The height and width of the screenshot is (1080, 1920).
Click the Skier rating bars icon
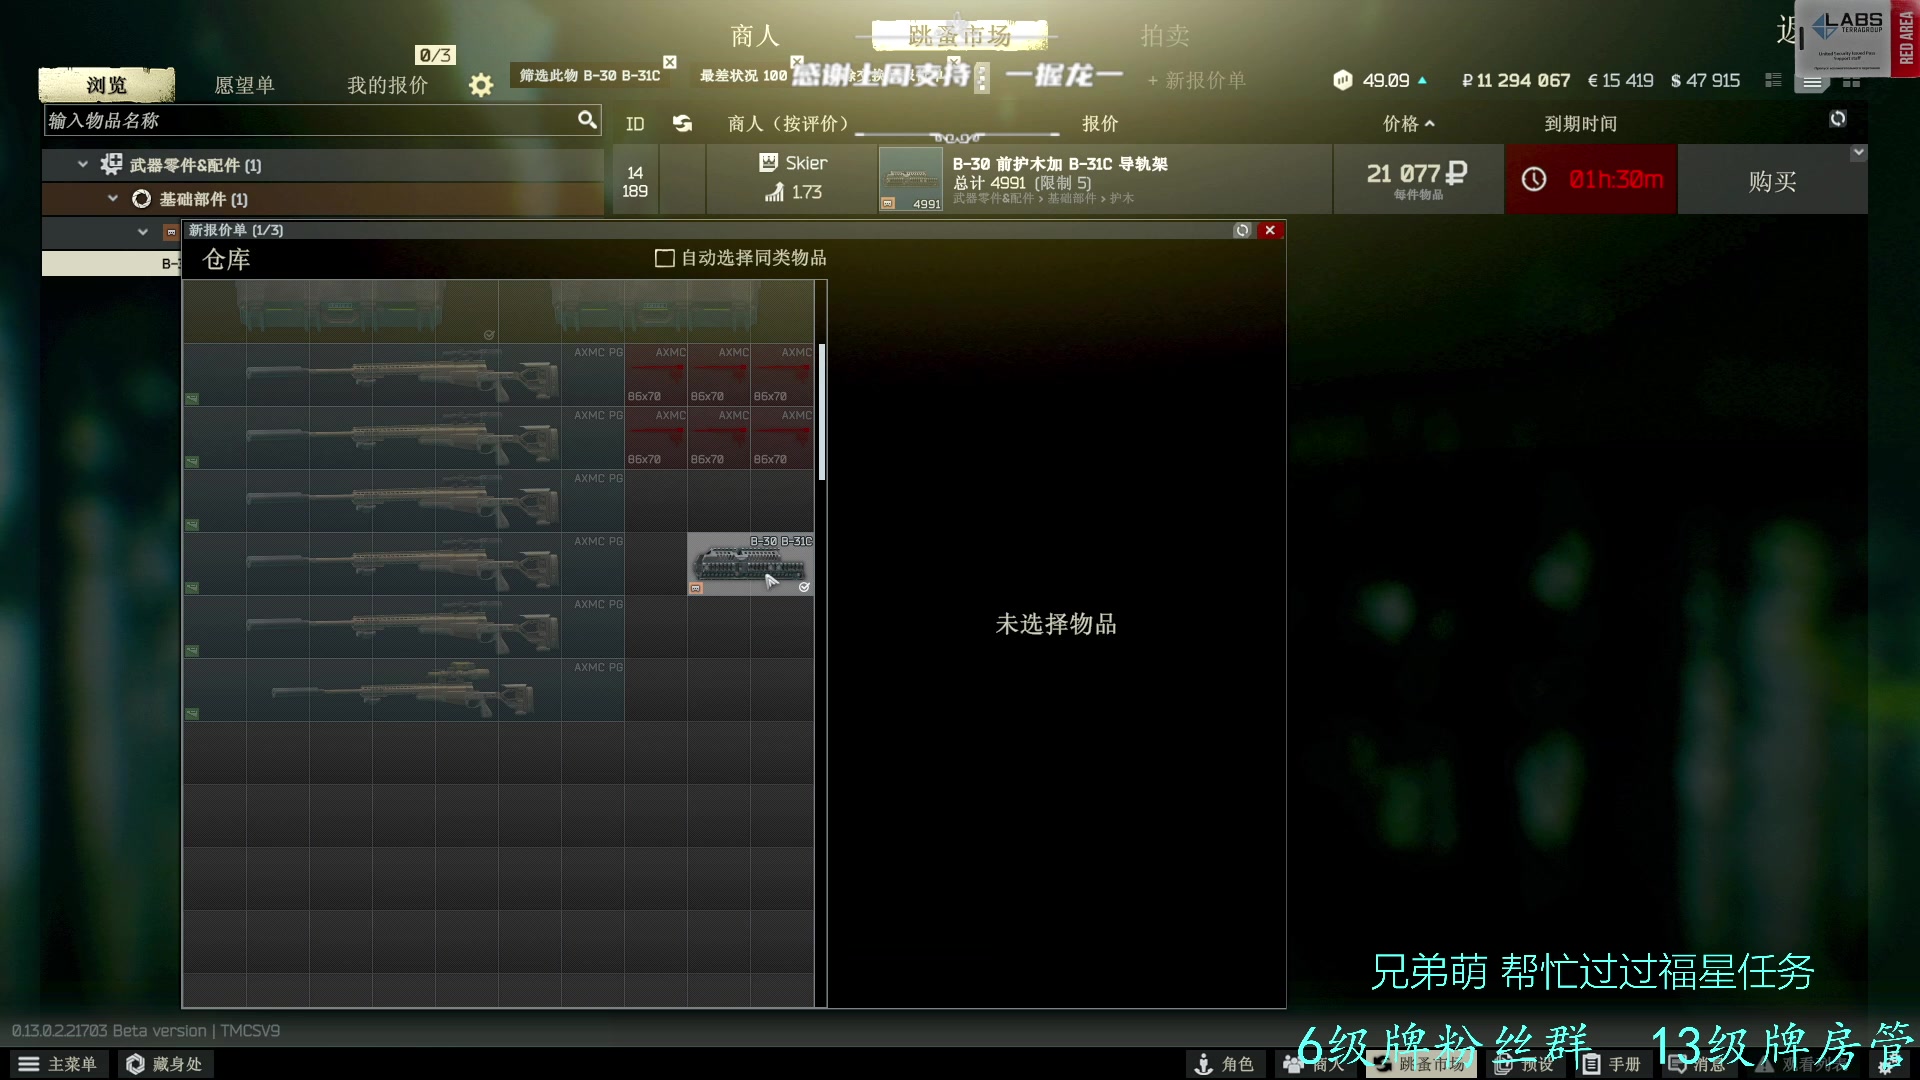pyautogui.click(x=775, y=192)
